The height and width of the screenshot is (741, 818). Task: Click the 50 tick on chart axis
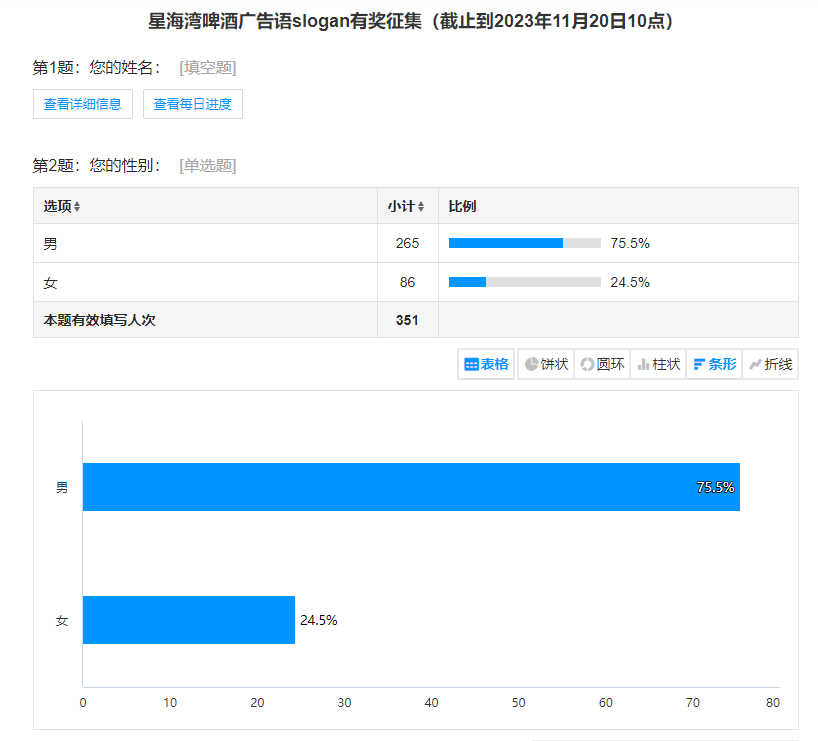[x=519, y=703]
